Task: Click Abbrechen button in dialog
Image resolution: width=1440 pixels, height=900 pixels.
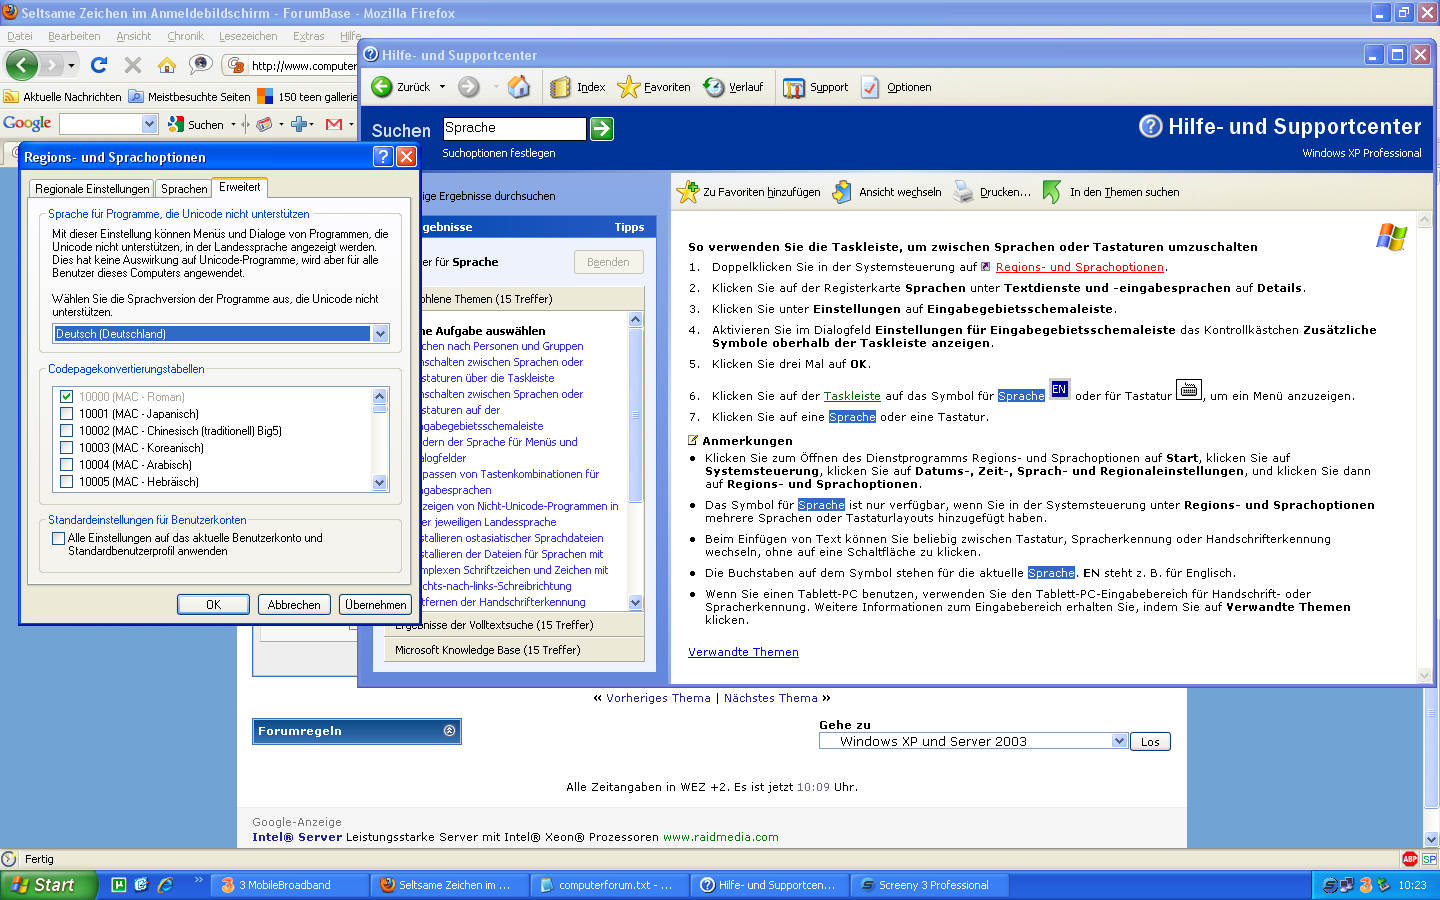Action: [294, 605]
